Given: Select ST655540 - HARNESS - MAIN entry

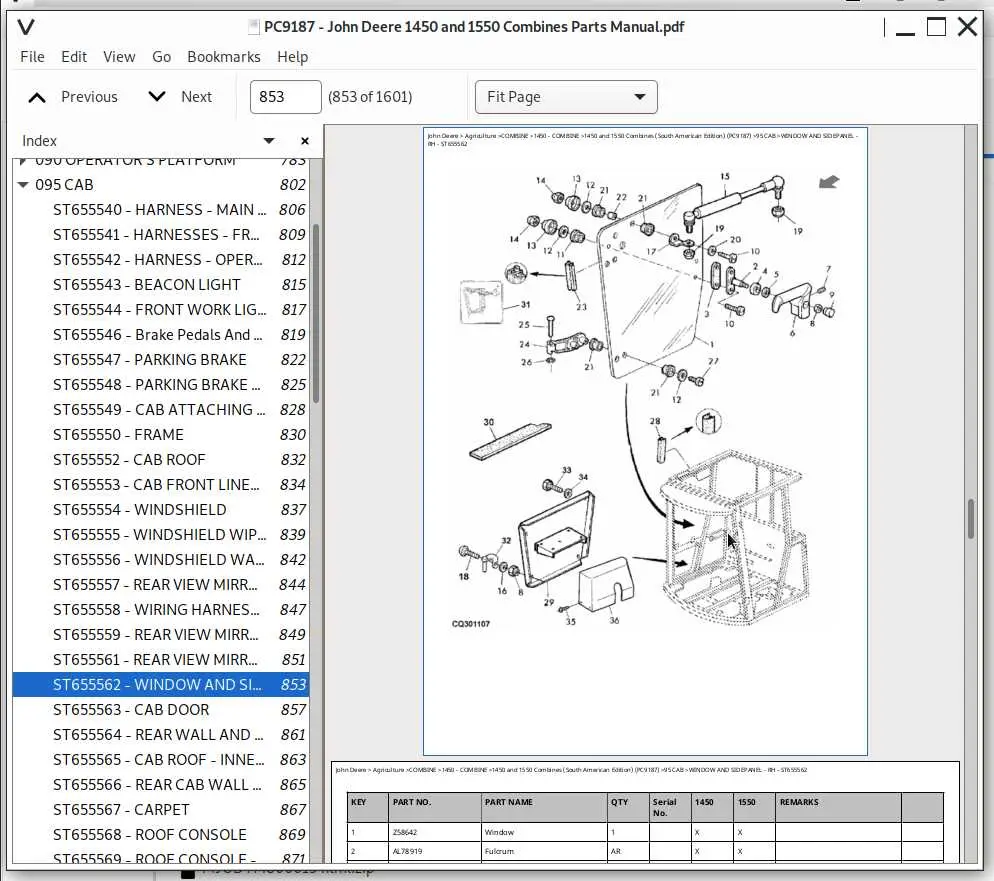Looking at the screenshot, I should [x=161, y=210].
